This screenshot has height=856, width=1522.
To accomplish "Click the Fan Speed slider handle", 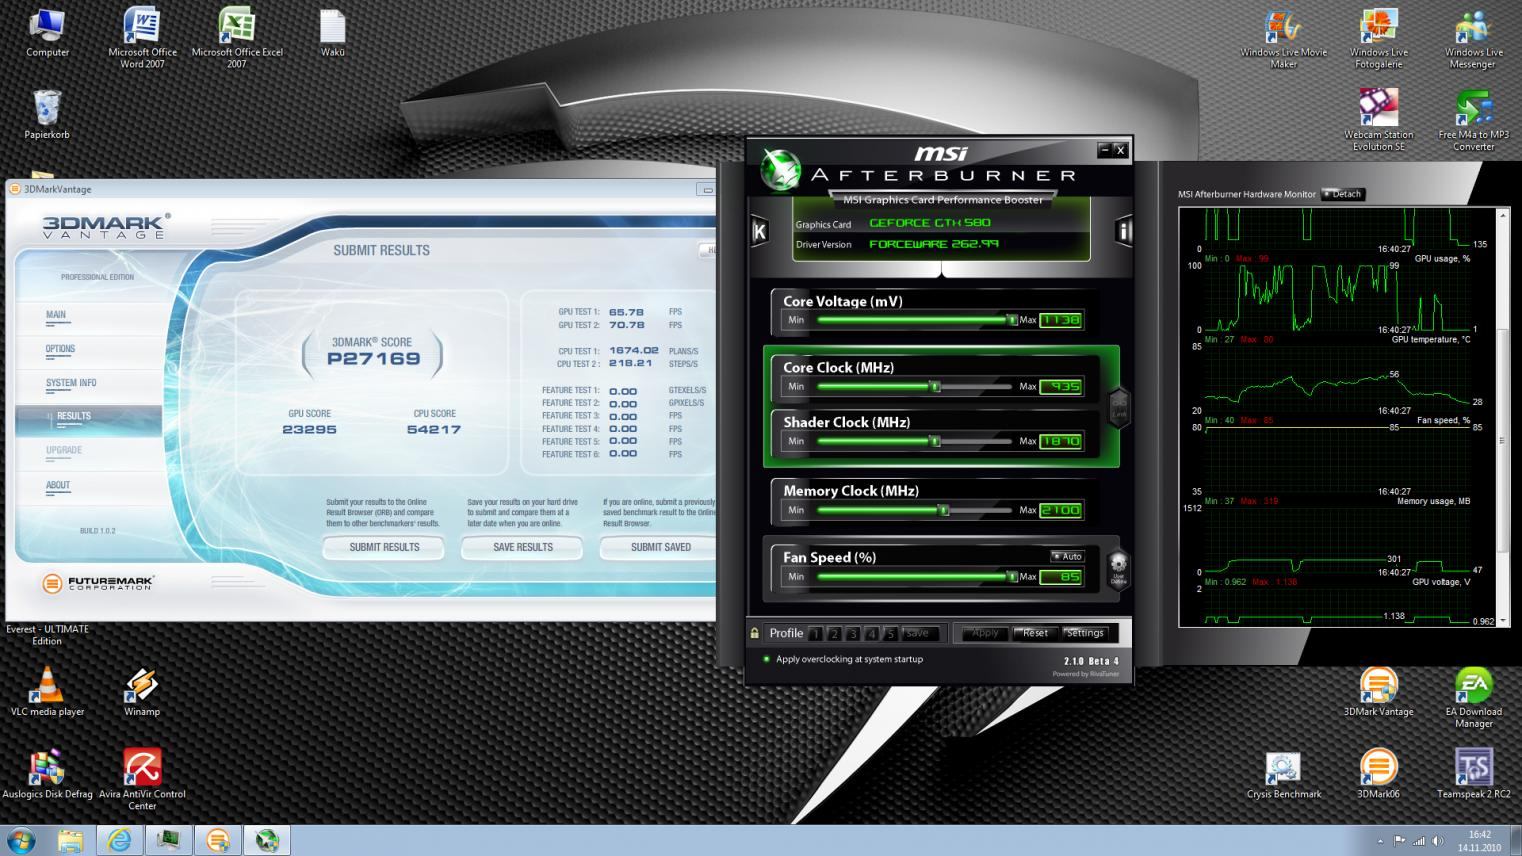I will (x=1012, y=577).
